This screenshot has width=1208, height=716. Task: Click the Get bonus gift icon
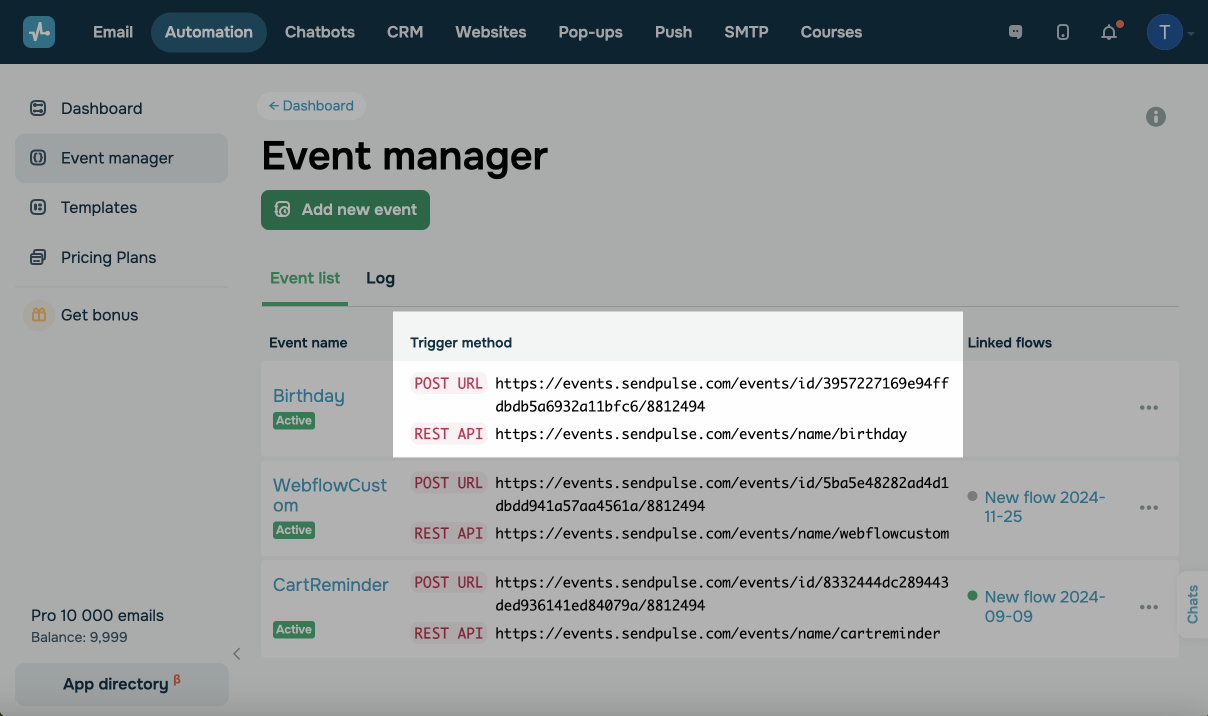[38, 315]
